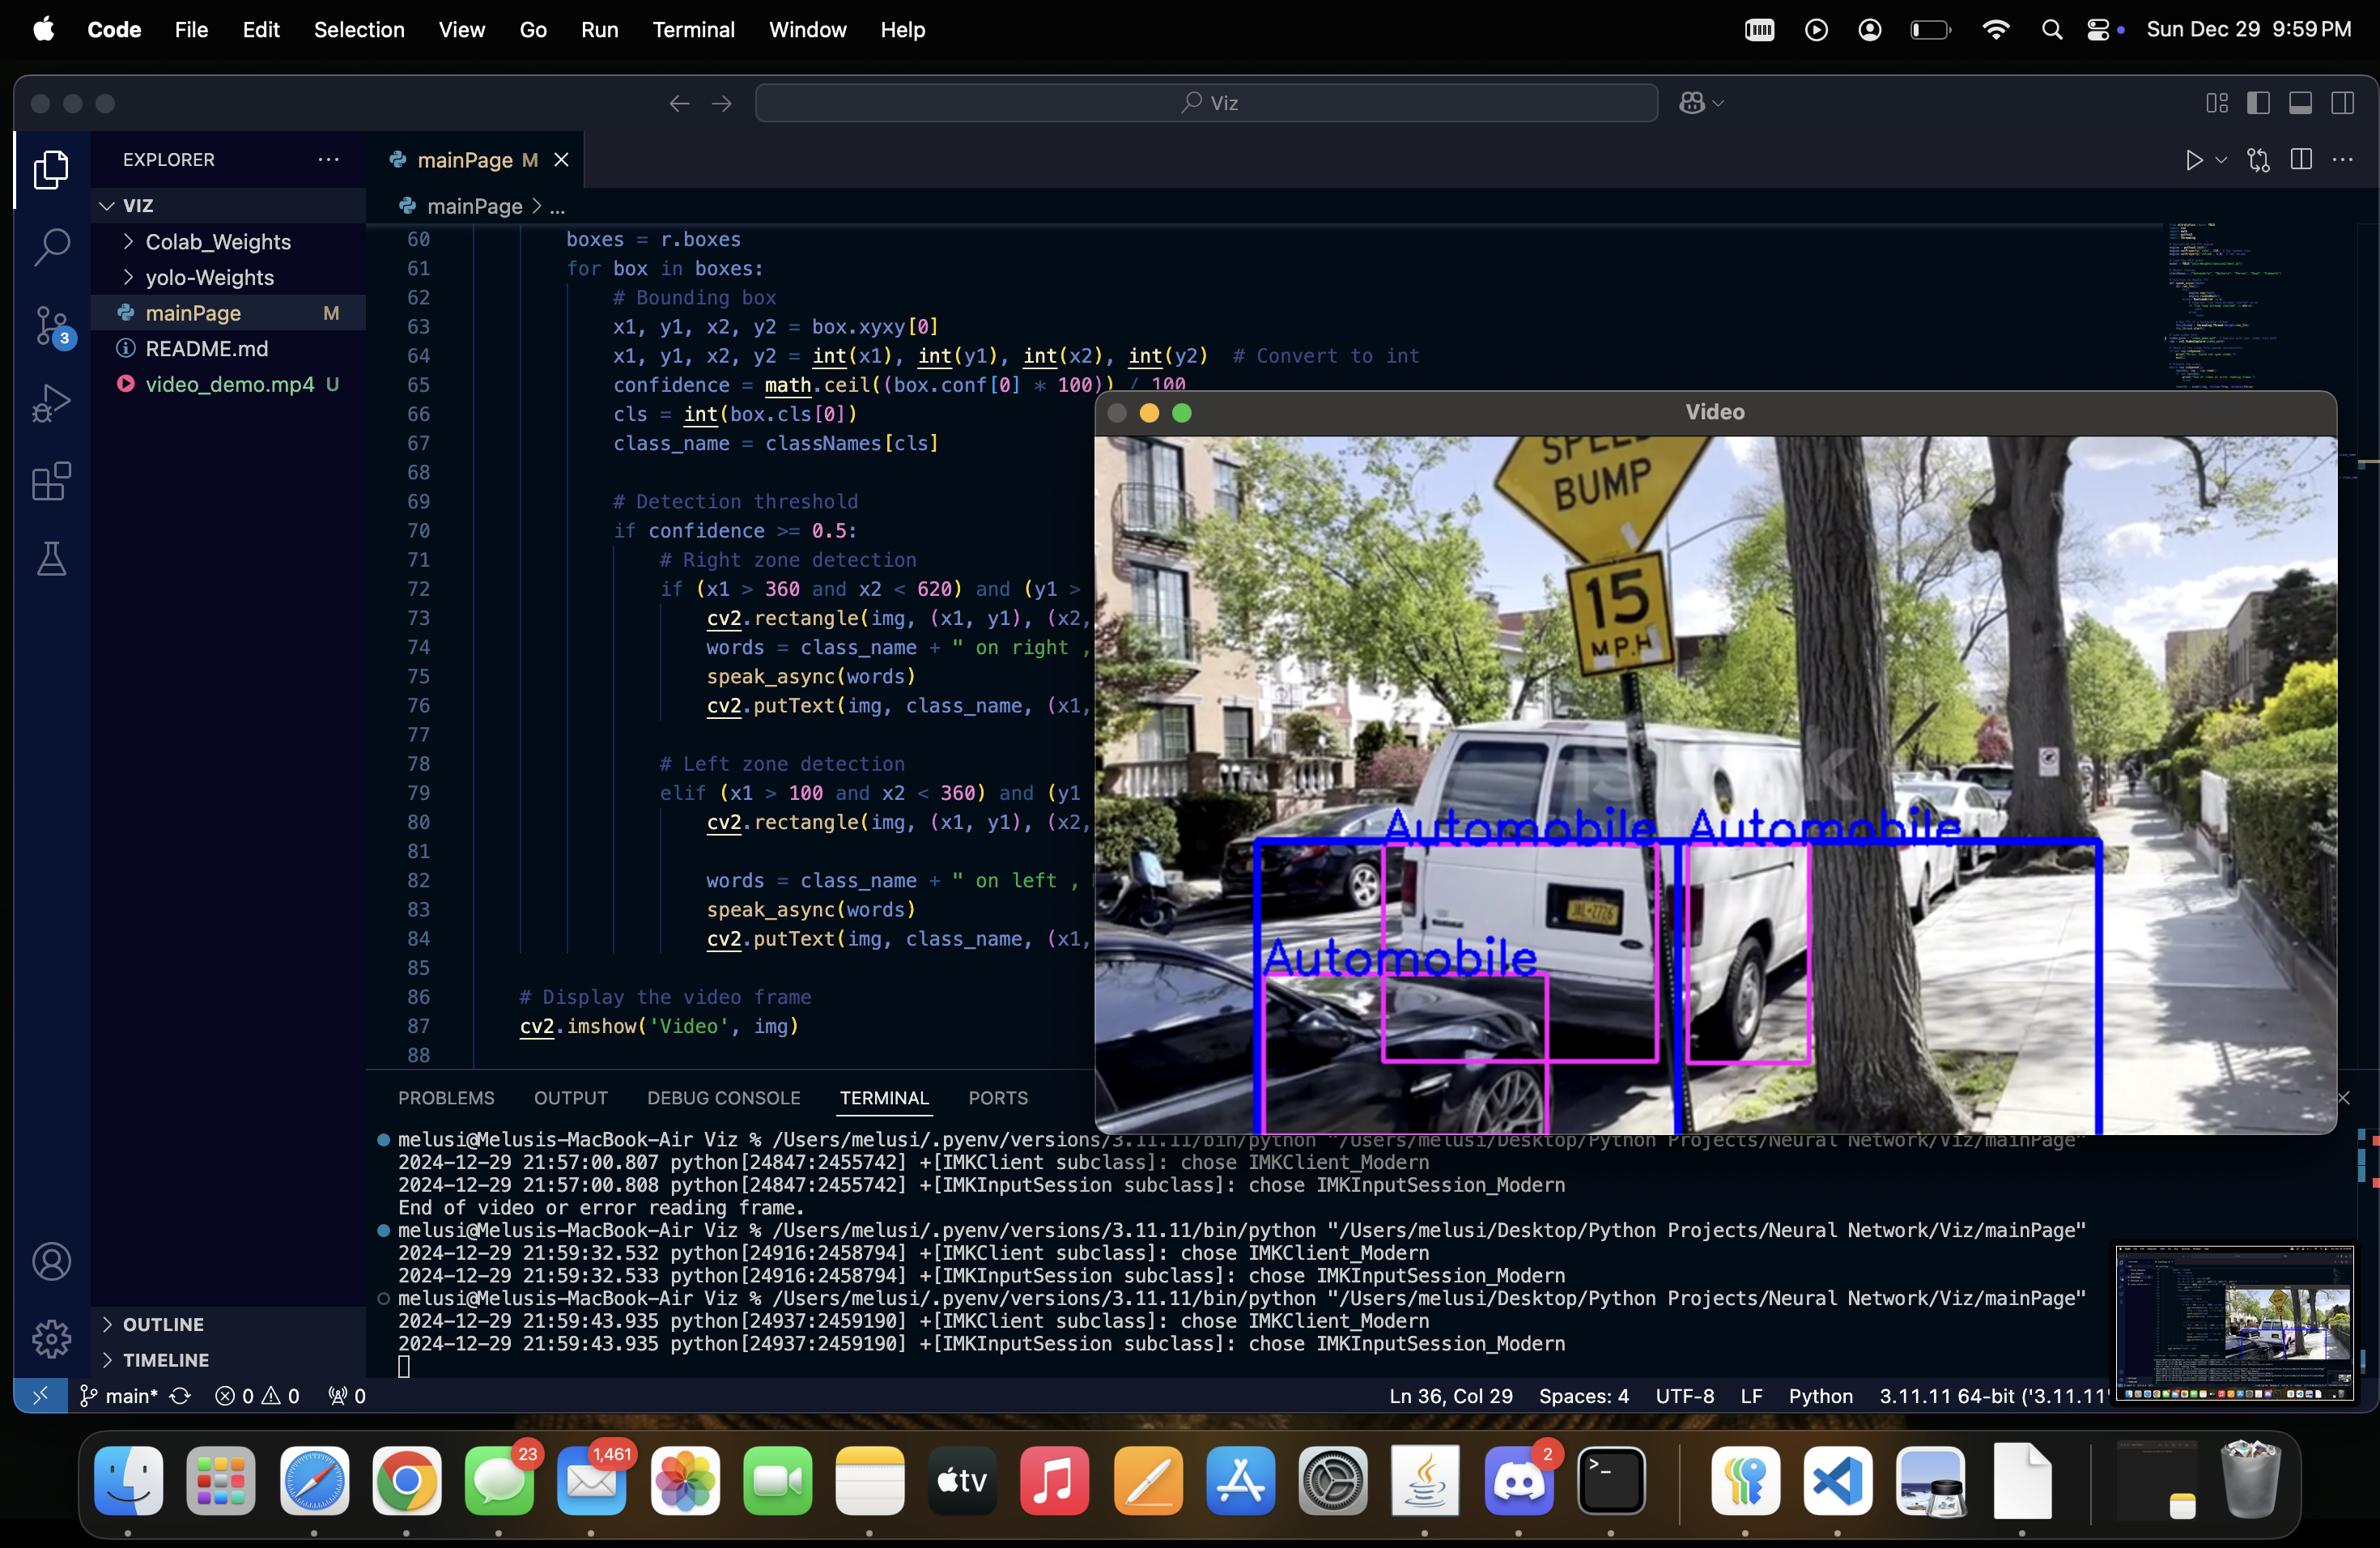Split the editor using the split icon
The width and height of the screenshot is (2380, 1548).
[2301, 159]
